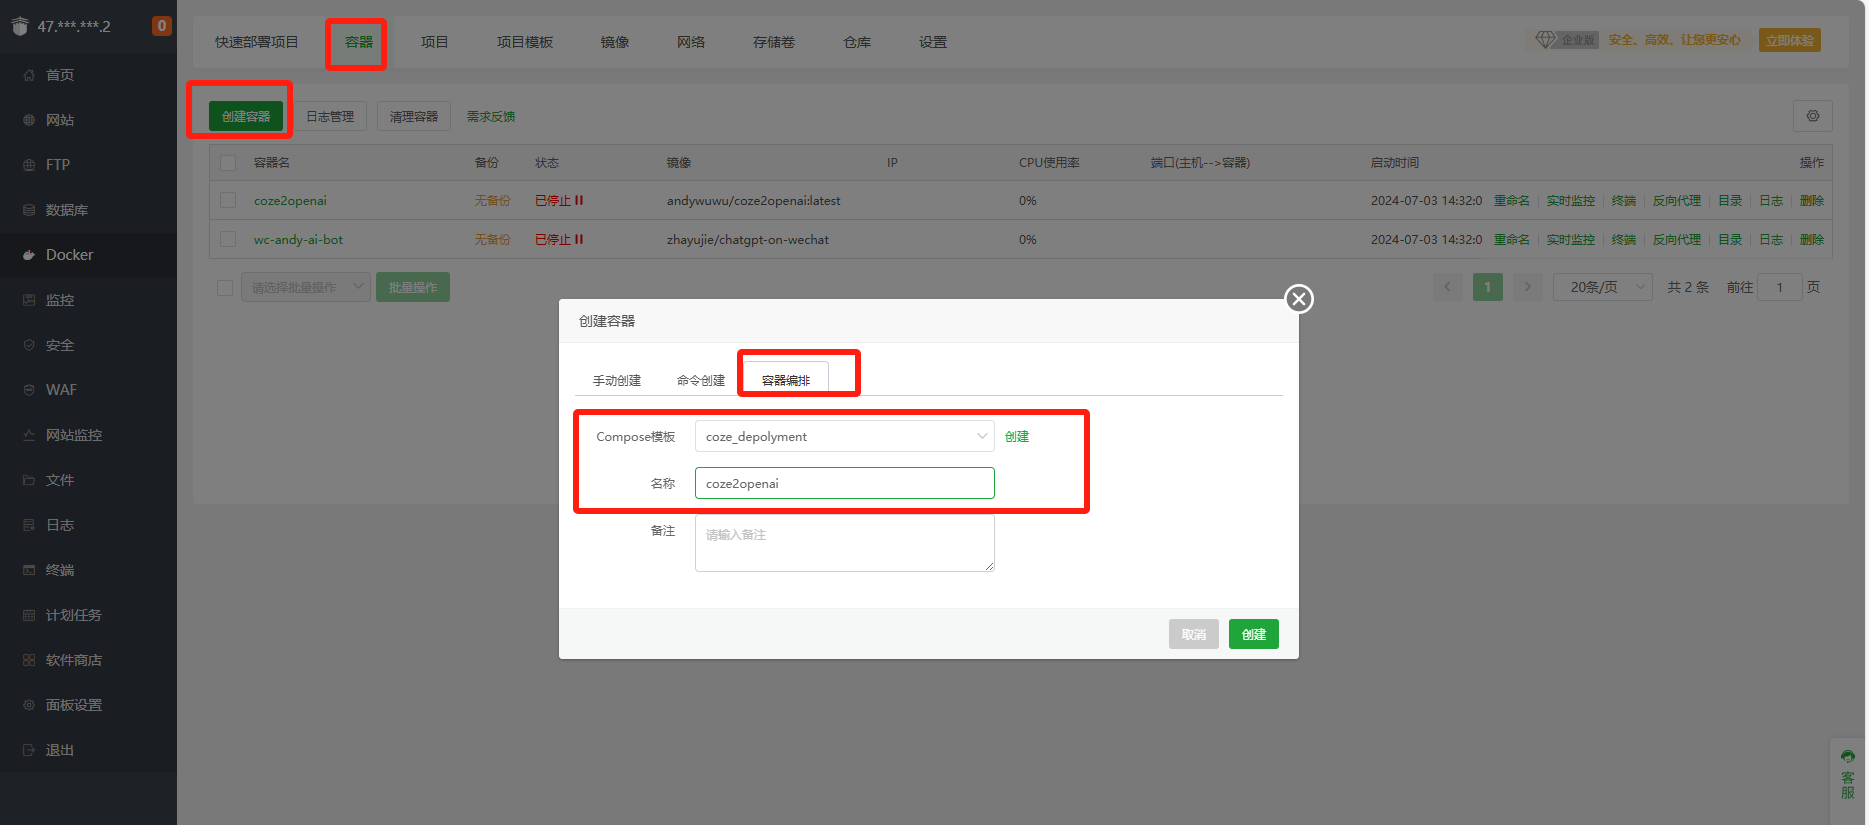This screenshot has height=825, width=1869.
Task: Toggle the select-all checkbox in table header
Action: click(228, 162)
